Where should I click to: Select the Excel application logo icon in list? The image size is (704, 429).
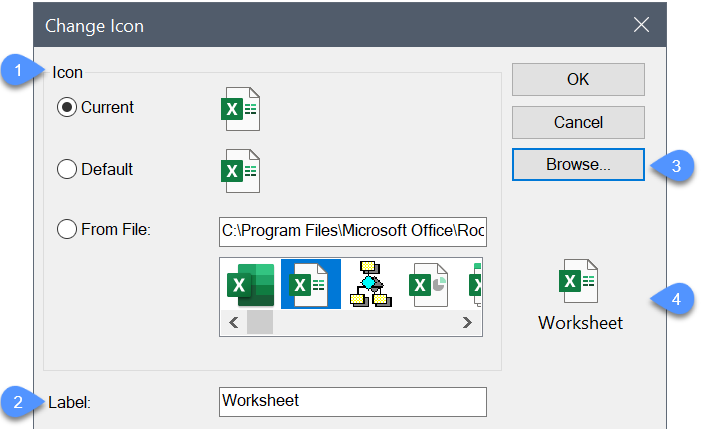tap(250, 284)
